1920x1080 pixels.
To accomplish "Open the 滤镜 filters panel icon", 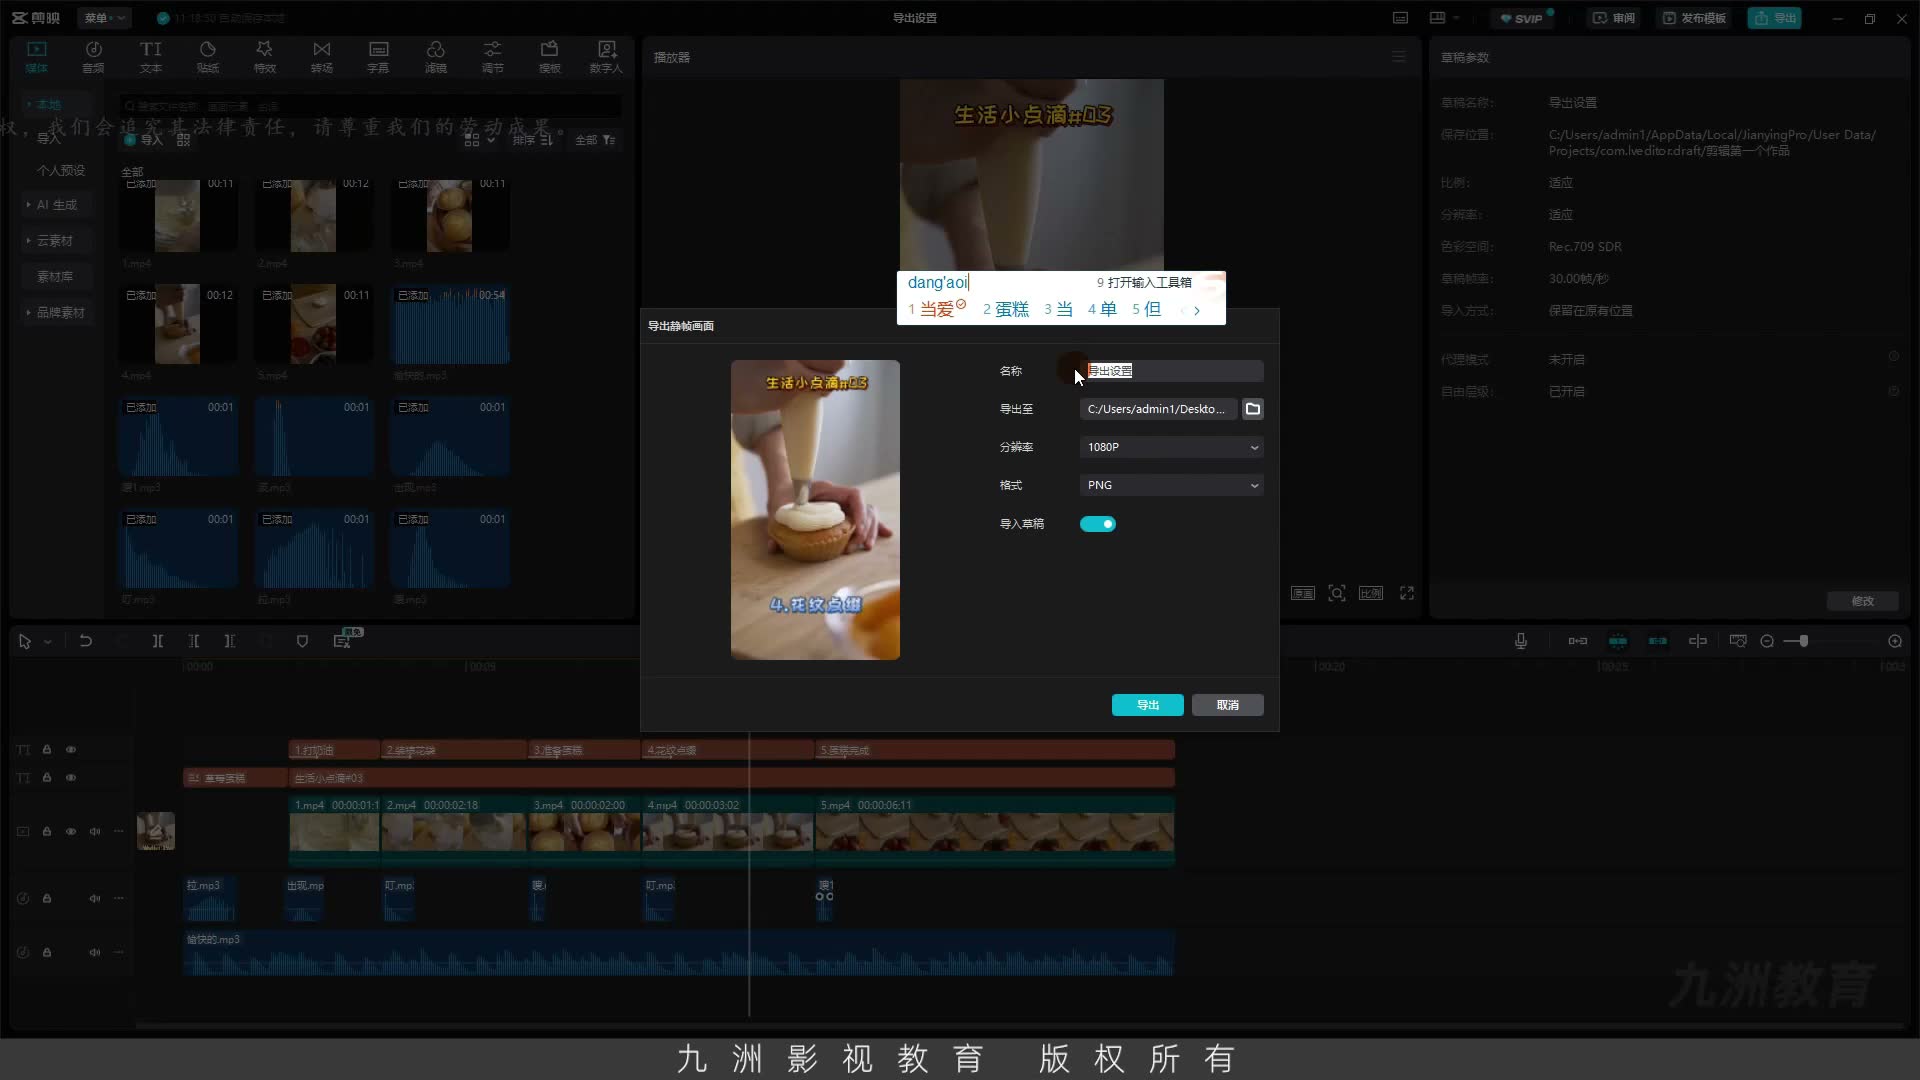I will click(x=435, y=57).
